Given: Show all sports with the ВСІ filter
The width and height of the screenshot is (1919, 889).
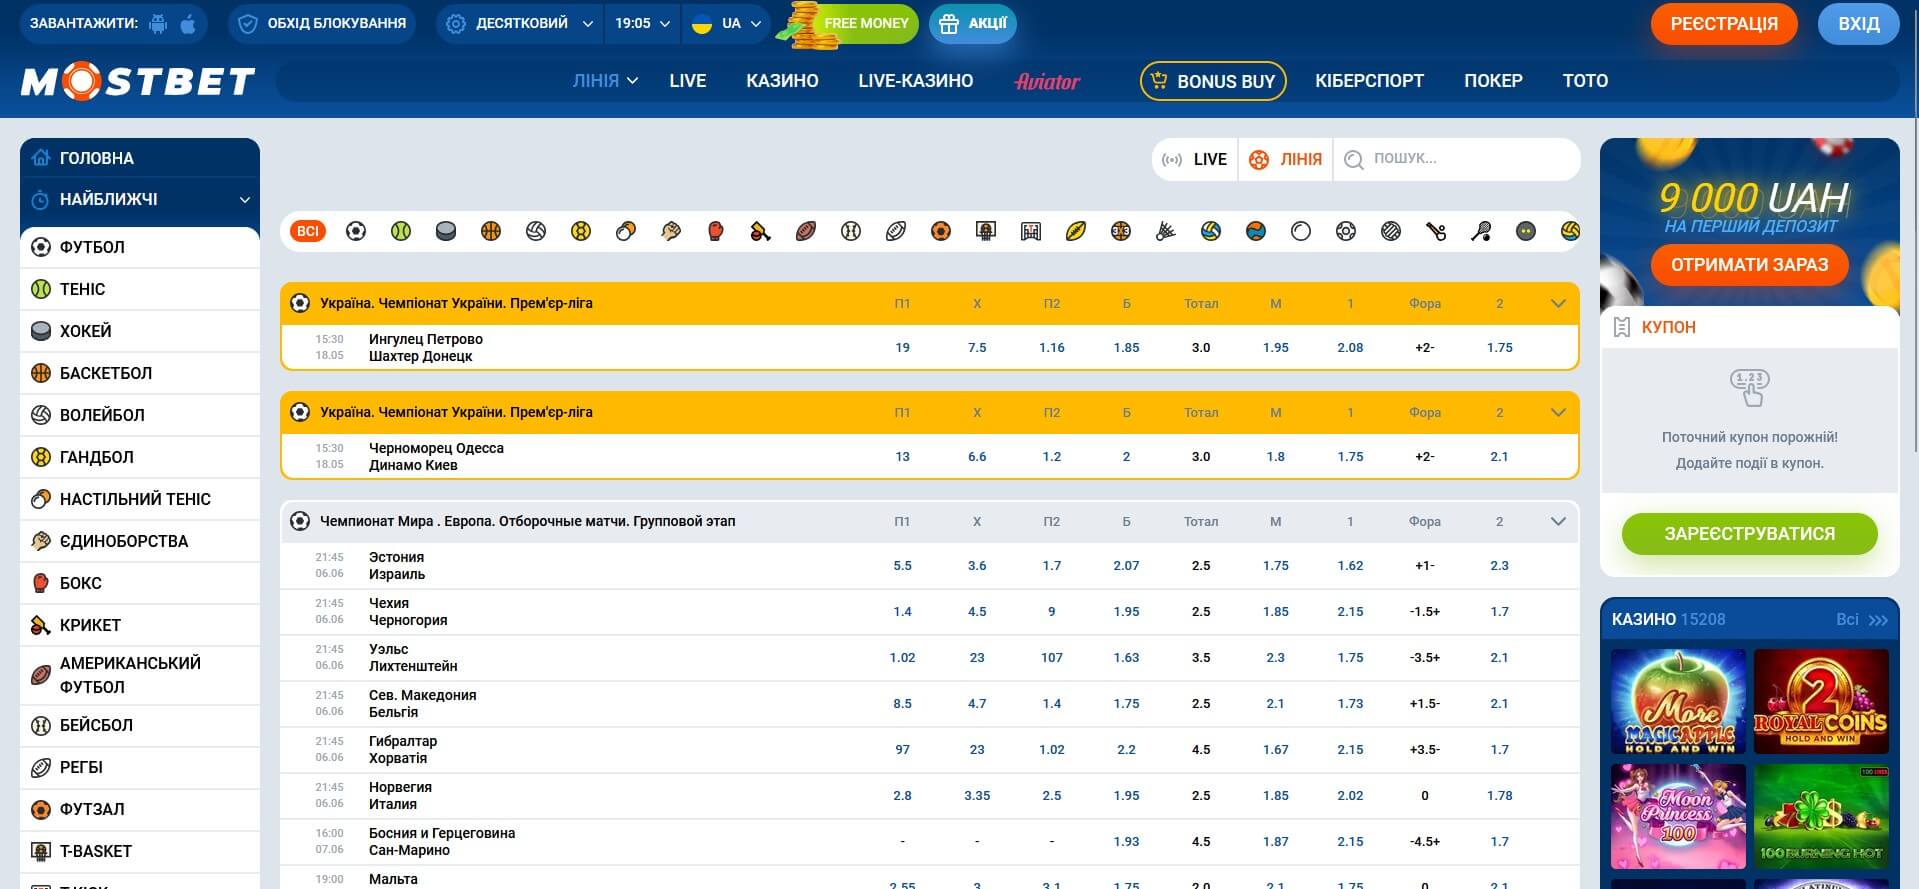Looking at the screenshot, I should (308, 231).
